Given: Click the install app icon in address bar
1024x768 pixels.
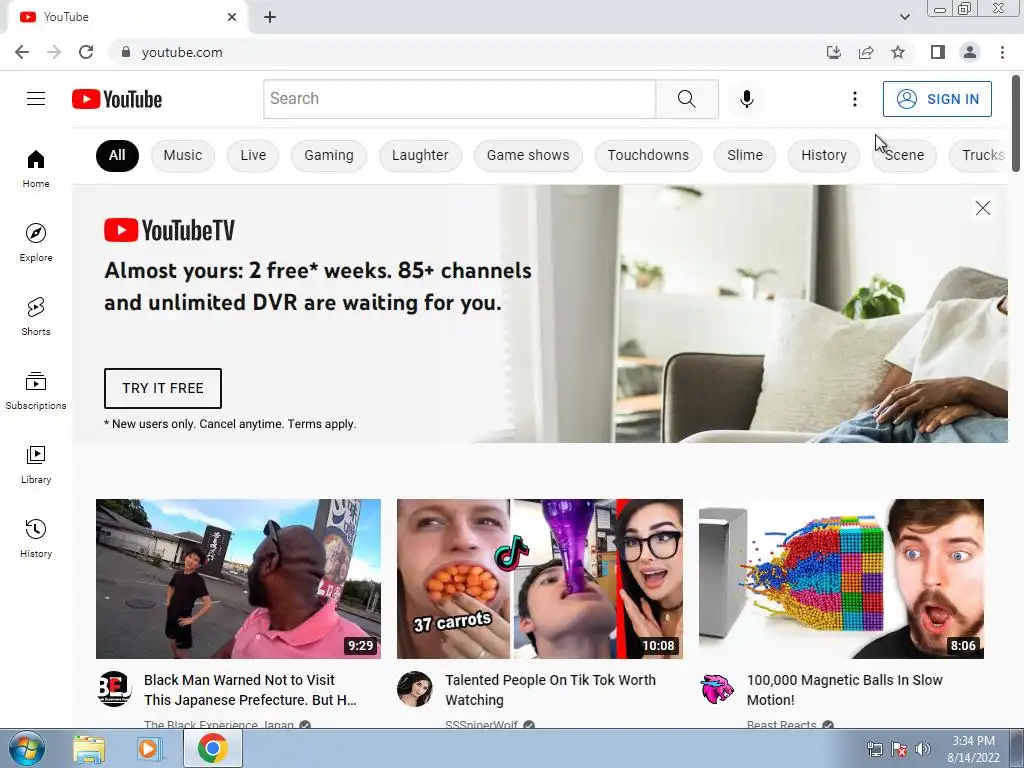Looking at the screenshot, I should 834,52.
